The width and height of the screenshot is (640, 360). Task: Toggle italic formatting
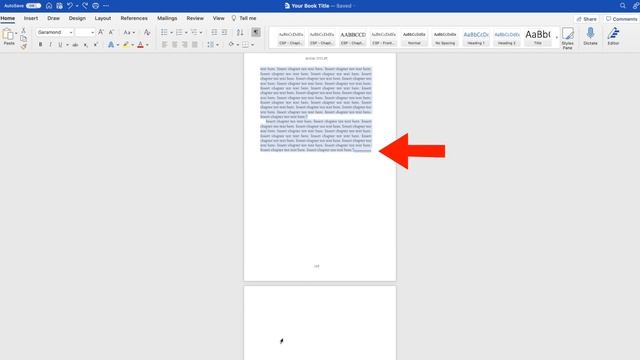(50, 45)
